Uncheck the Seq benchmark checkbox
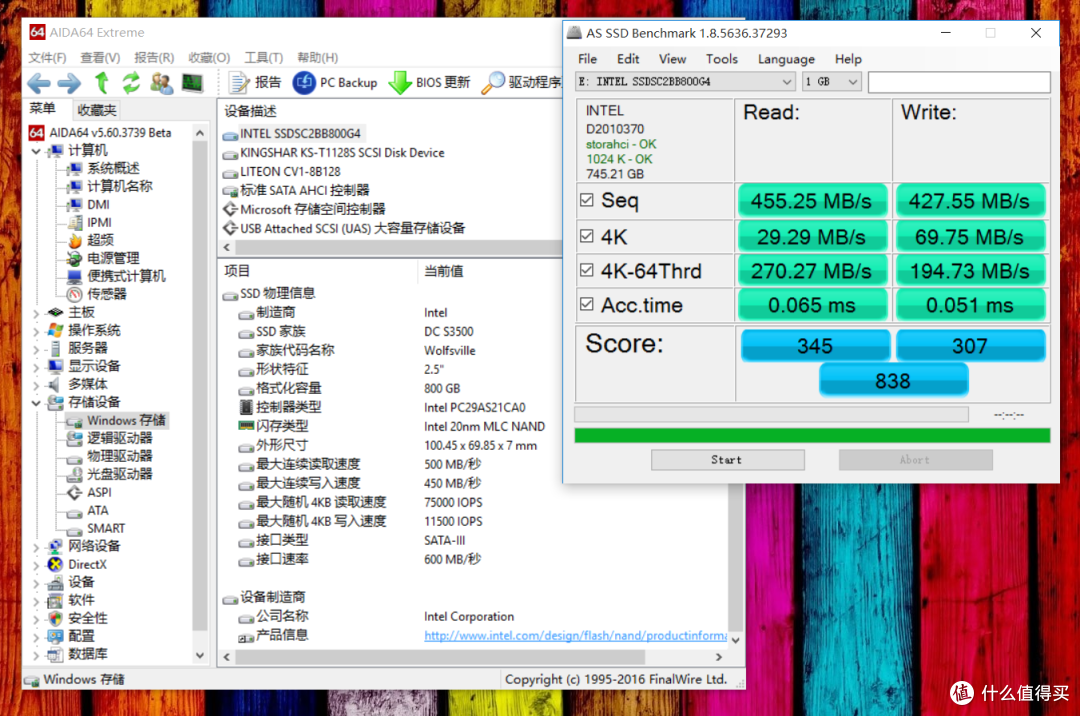This screenshot has width=1080, height=716. (587, 200)
